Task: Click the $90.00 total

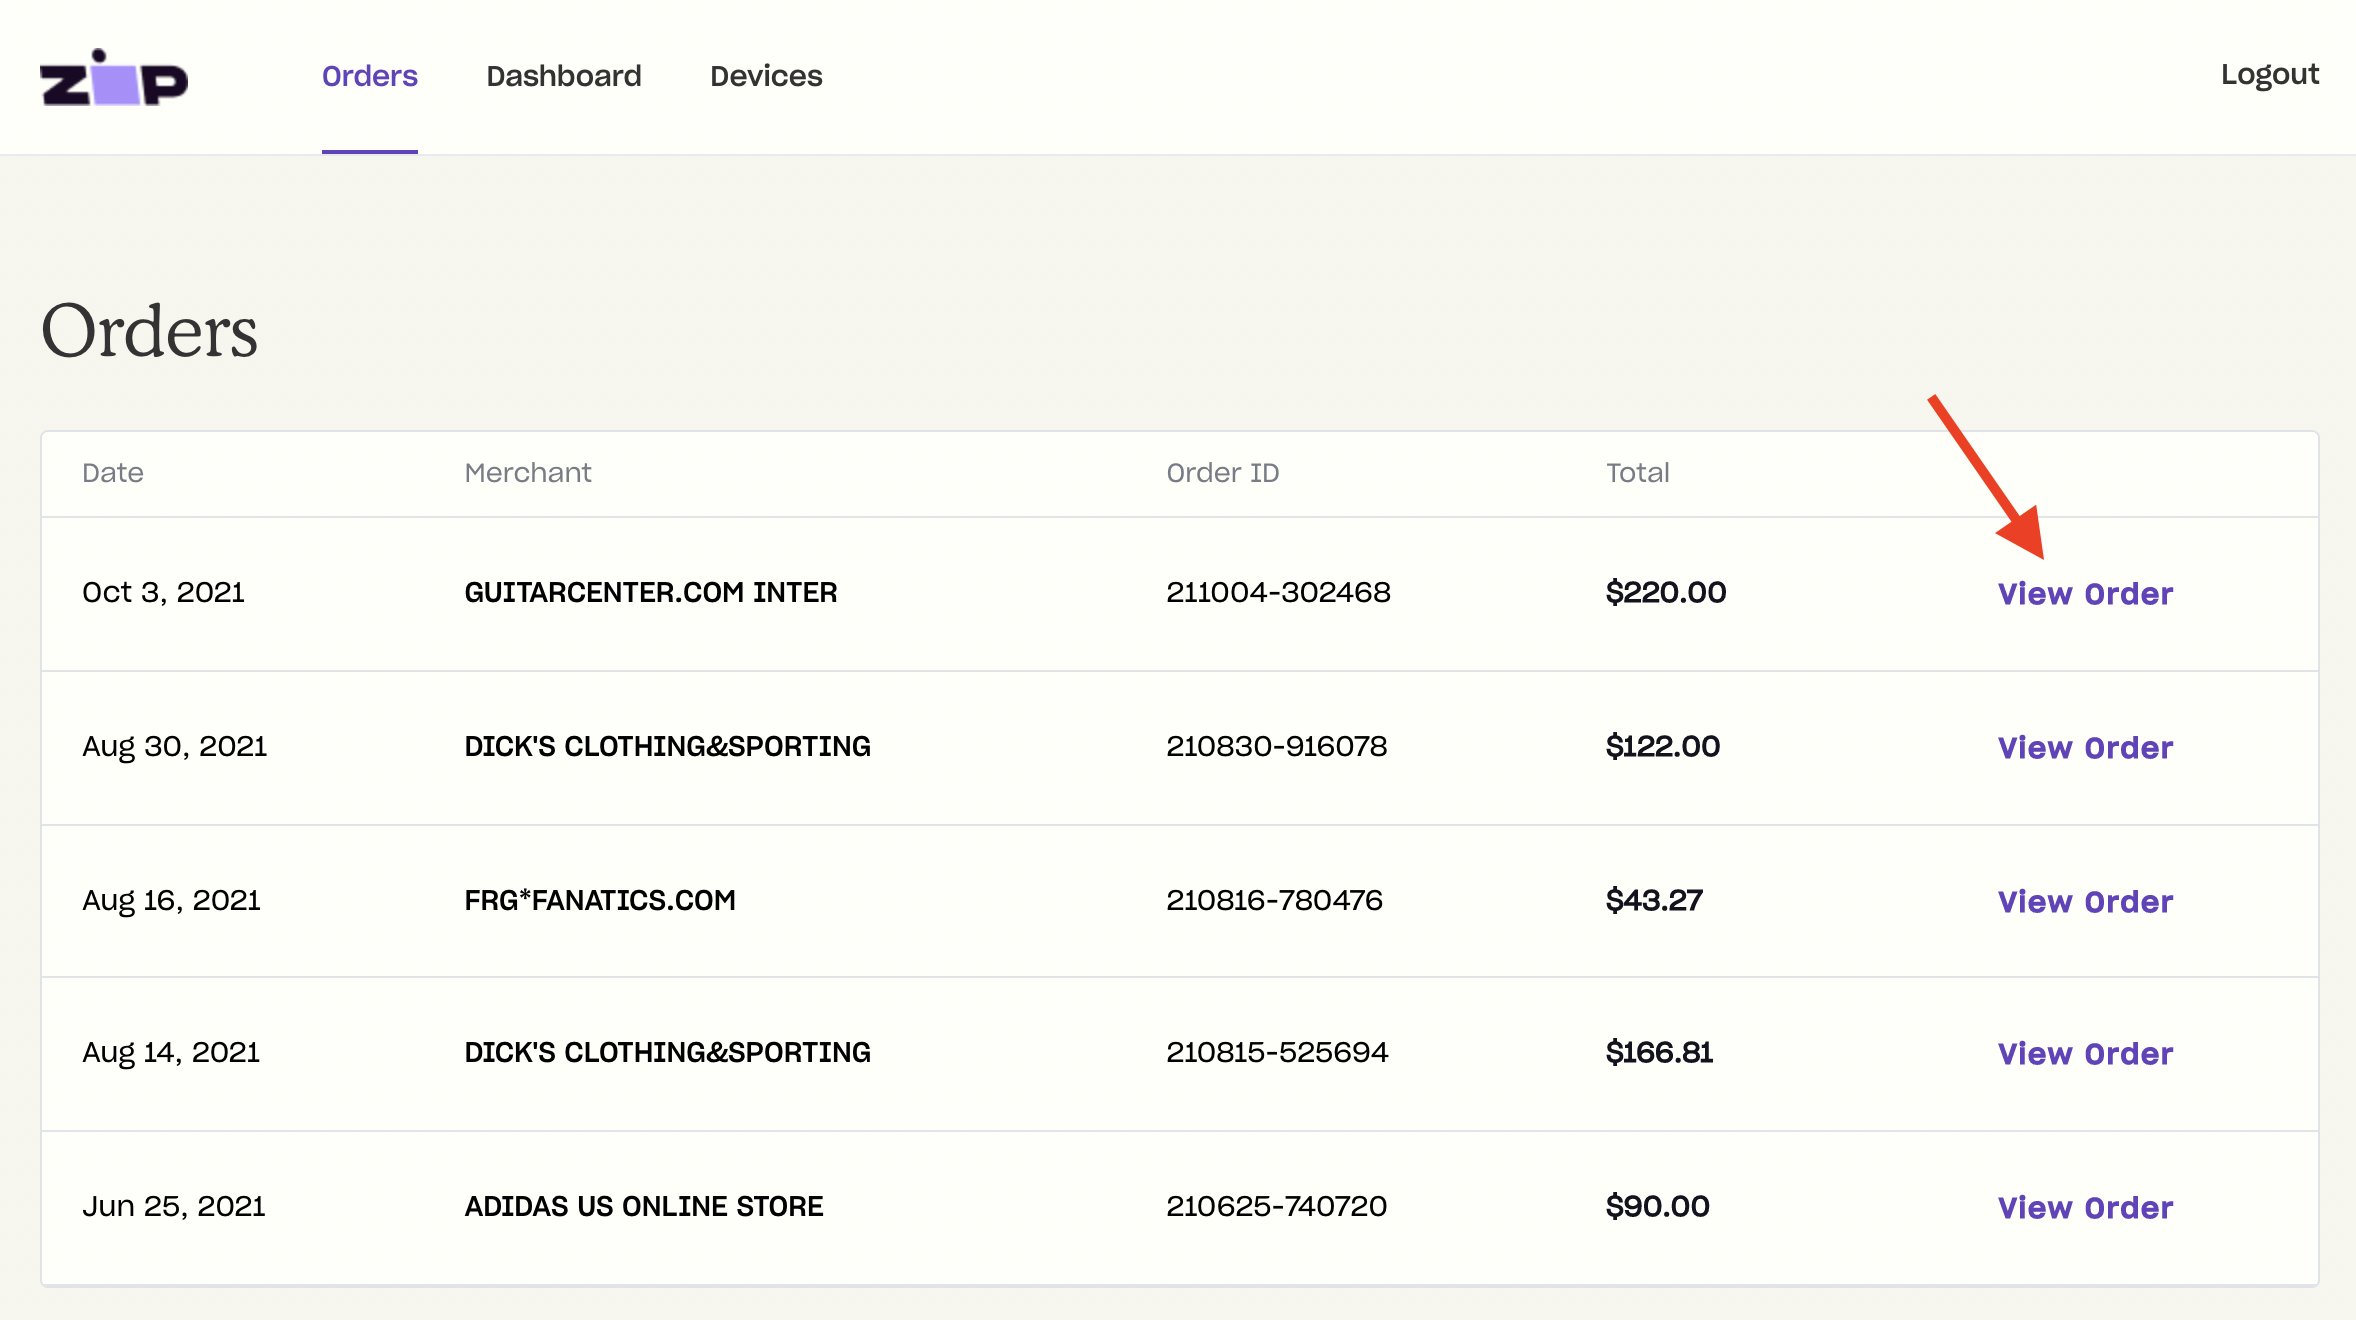Action: tap(1658, 1207)
